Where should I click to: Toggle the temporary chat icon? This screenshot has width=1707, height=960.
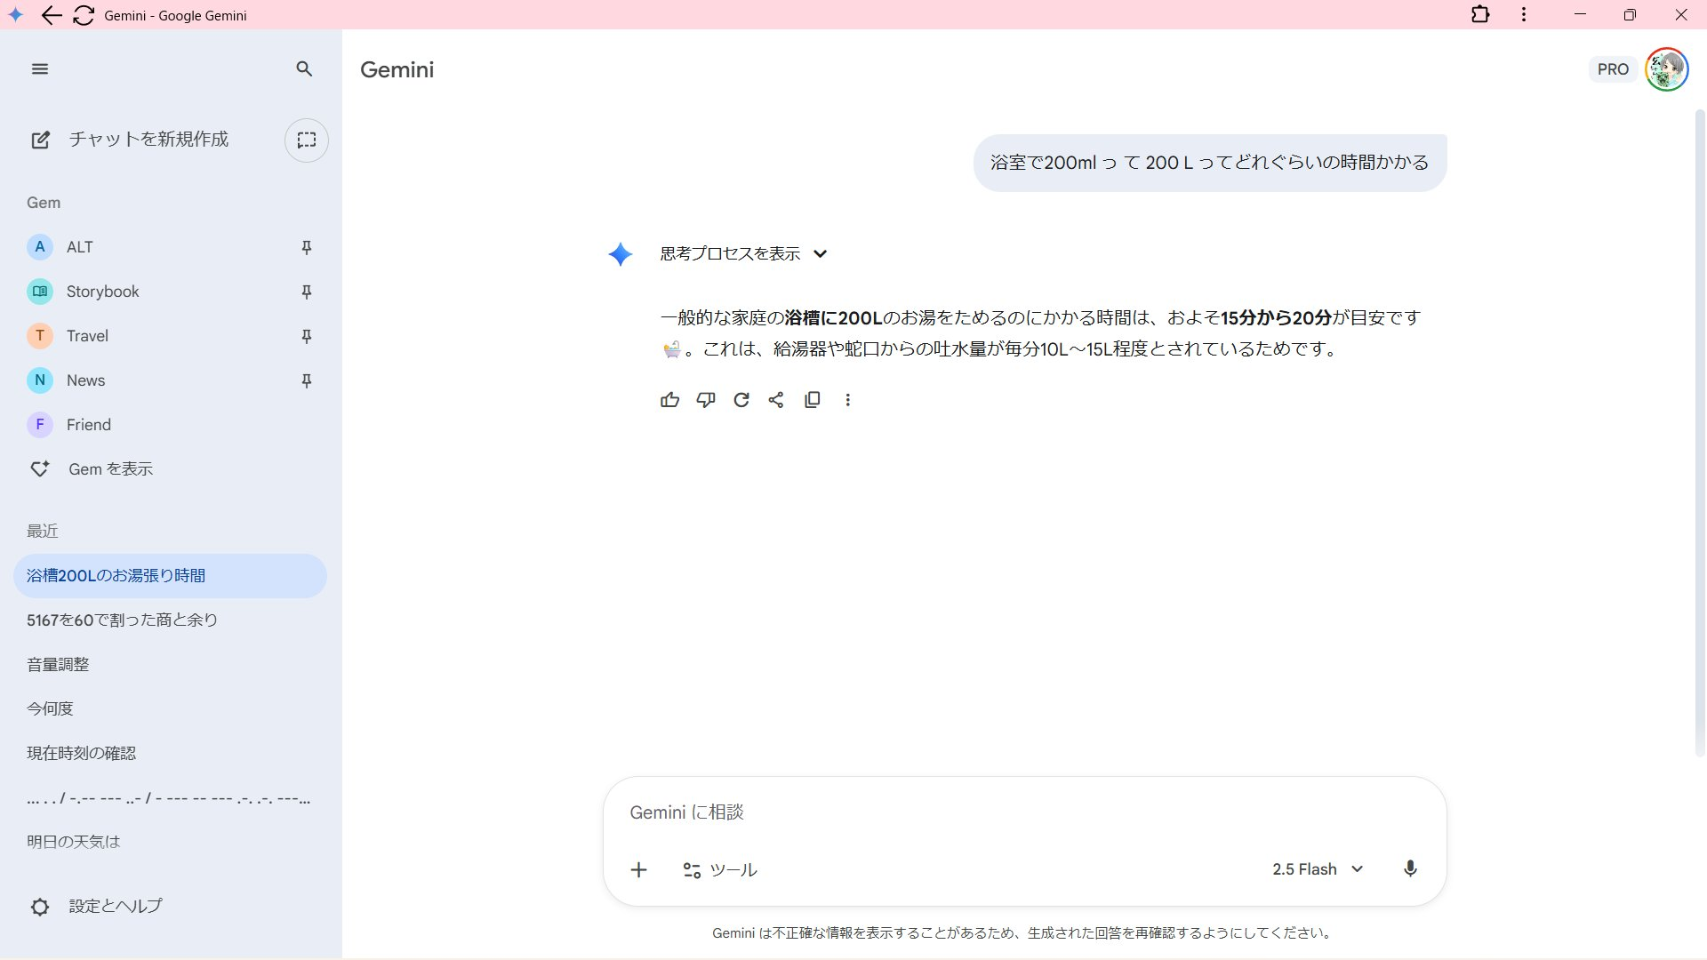pos(307,140)
